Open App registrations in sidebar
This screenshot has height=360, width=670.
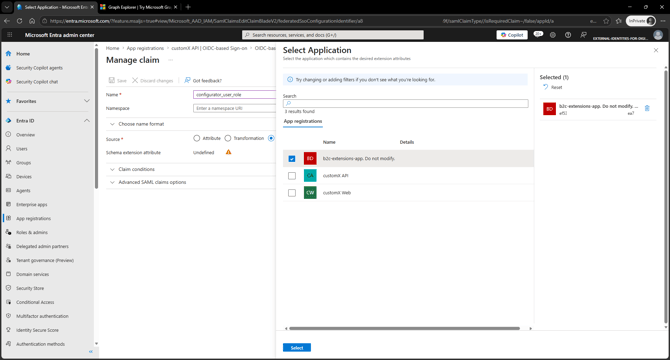click(x=33, y=219)
